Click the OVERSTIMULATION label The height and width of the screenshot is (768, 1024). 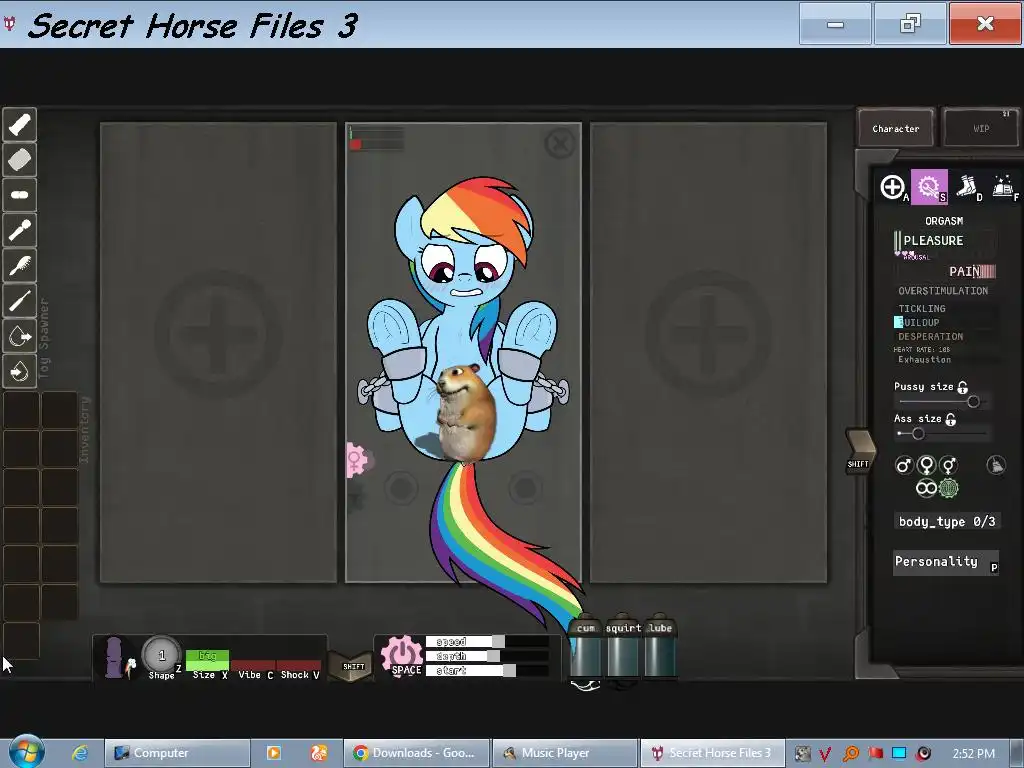pyautogui.click(x=943, y=291)
